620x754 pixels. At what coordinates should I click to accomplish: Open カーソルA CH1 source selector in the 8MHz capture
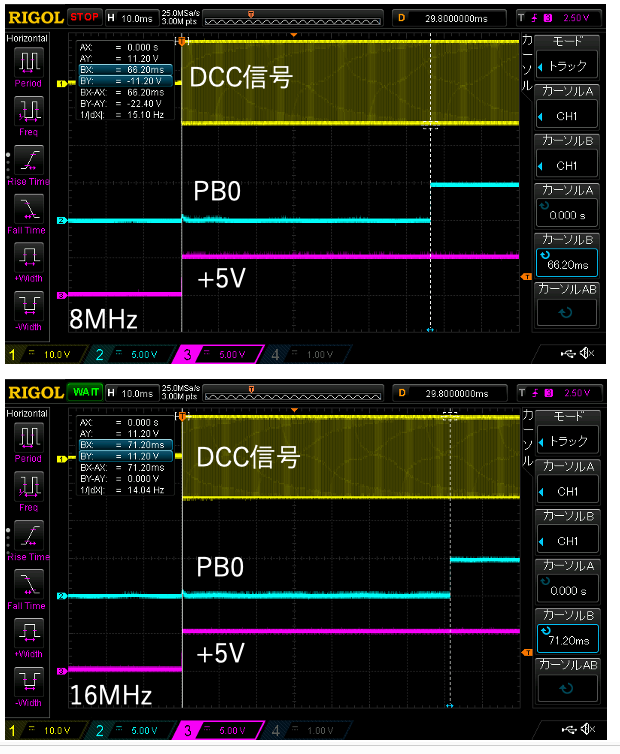coord(567,116)
